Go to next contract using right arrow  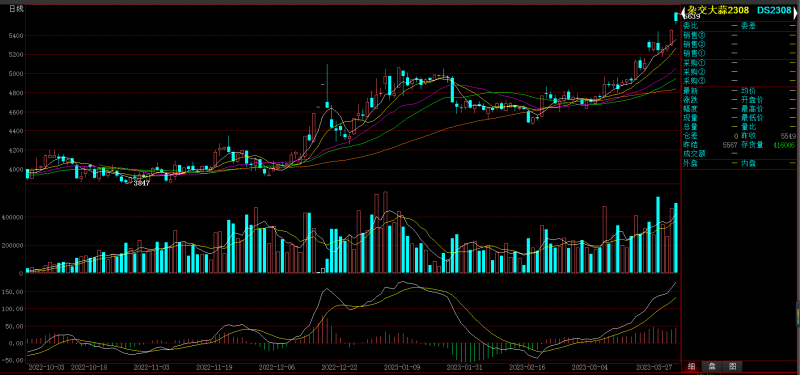[x=796, y=10]
